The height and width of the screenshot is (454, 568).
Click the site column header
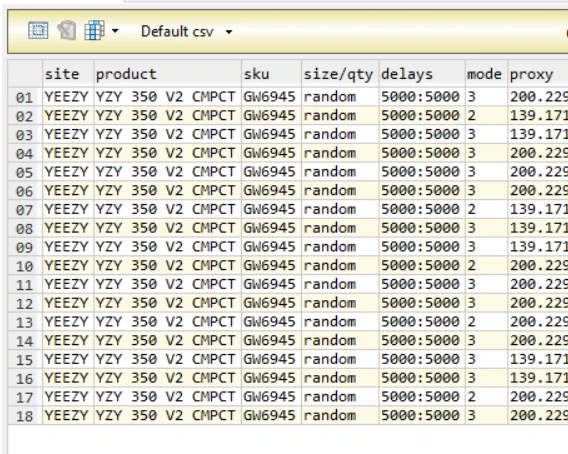(x=68, y=74)
